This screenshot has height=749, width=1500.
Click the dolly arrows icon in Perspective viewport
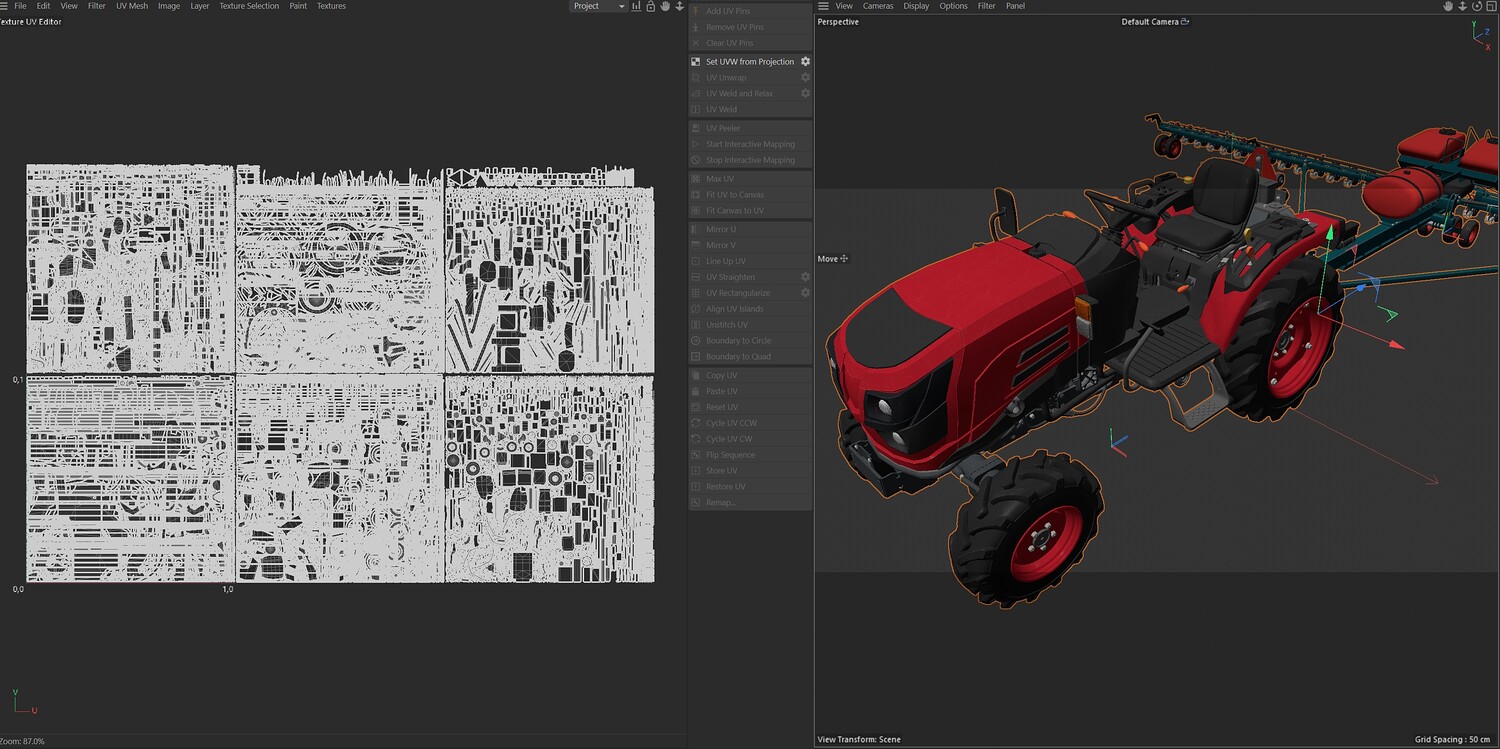coord(1462,6)
